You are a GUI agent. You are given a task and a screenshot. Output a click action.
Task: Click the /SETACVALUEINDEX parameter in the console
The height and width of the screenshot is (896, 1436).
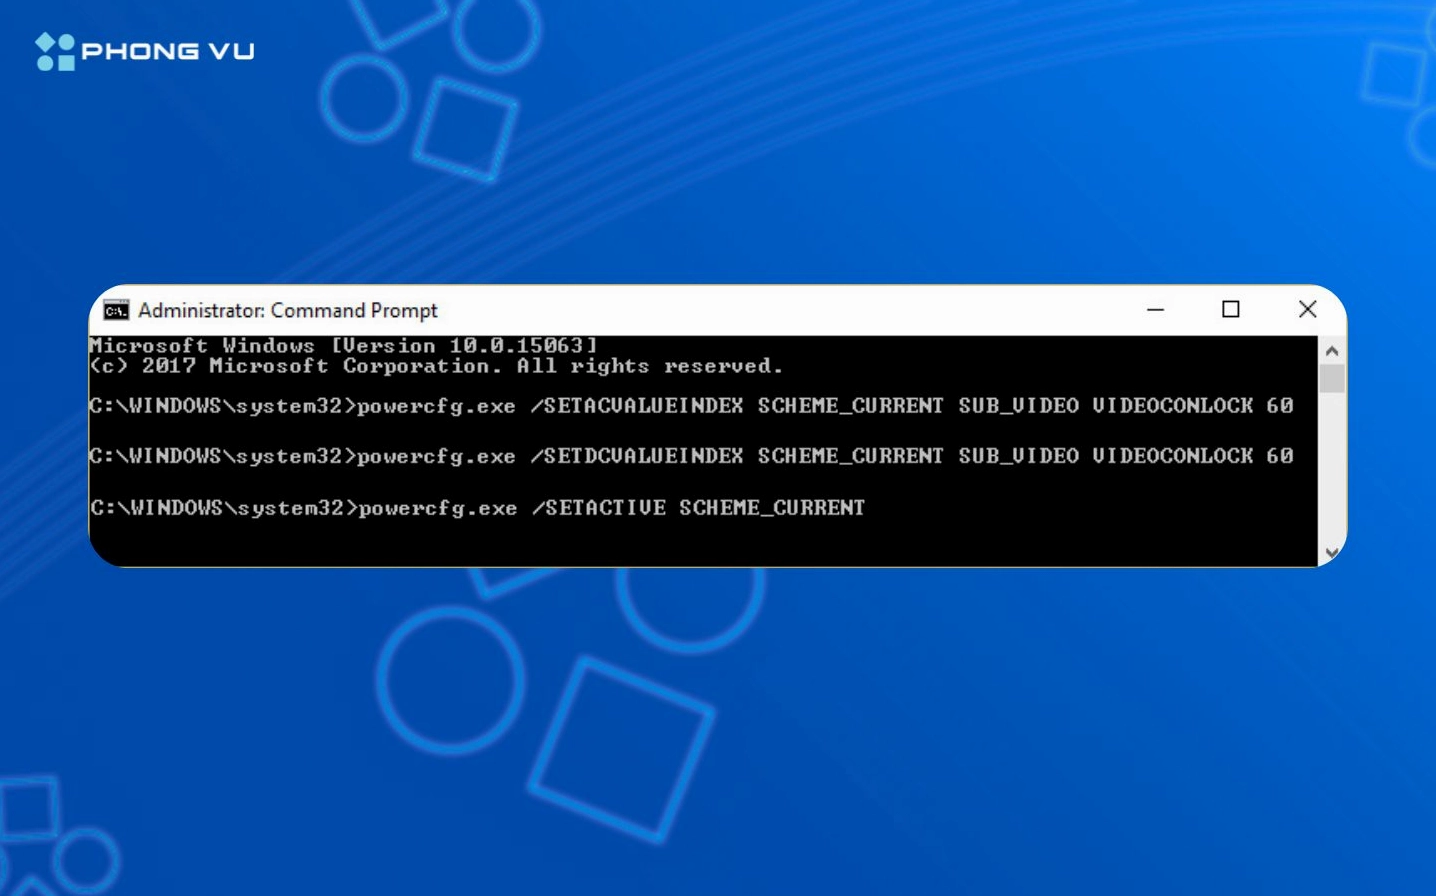(637, 406)
